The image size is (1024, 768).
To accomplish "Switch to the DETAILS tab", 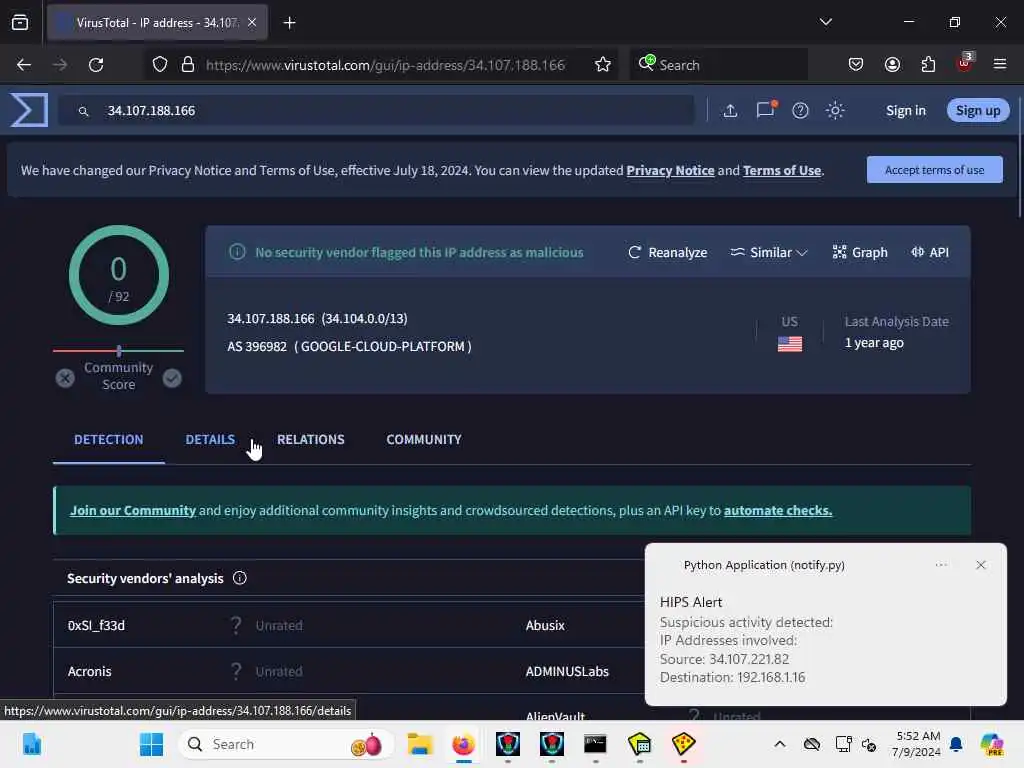I will [210, 440].
